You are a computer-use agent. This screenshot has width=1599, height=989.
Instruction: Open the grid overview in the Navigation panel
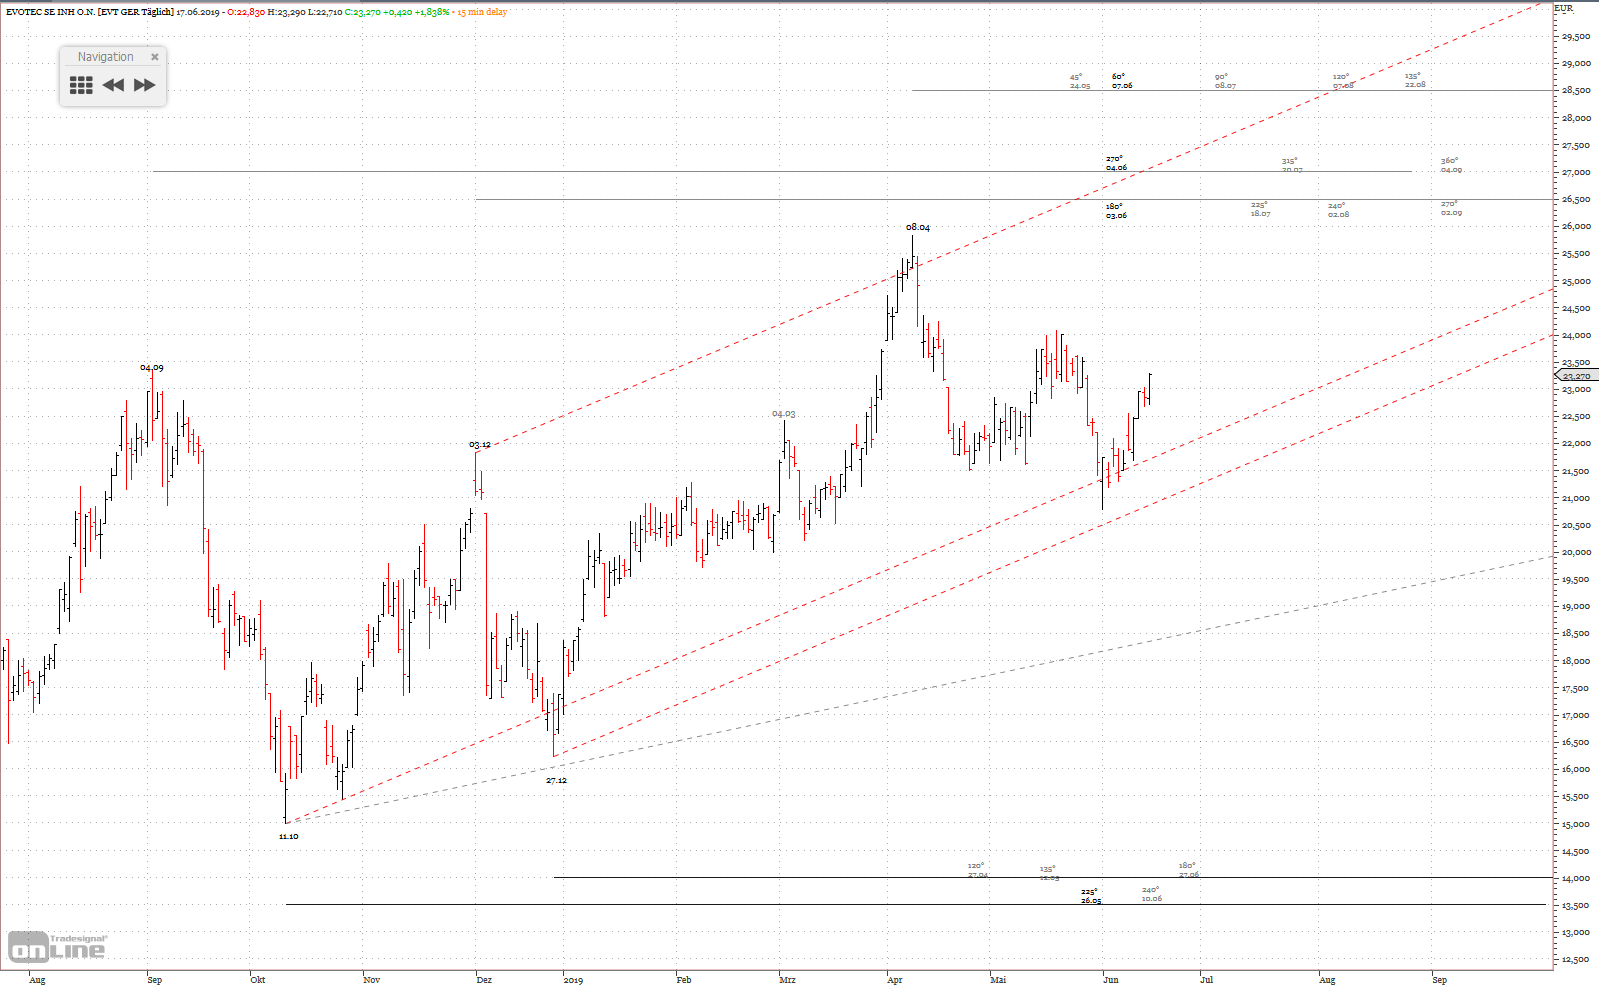[x=81, y=85]
